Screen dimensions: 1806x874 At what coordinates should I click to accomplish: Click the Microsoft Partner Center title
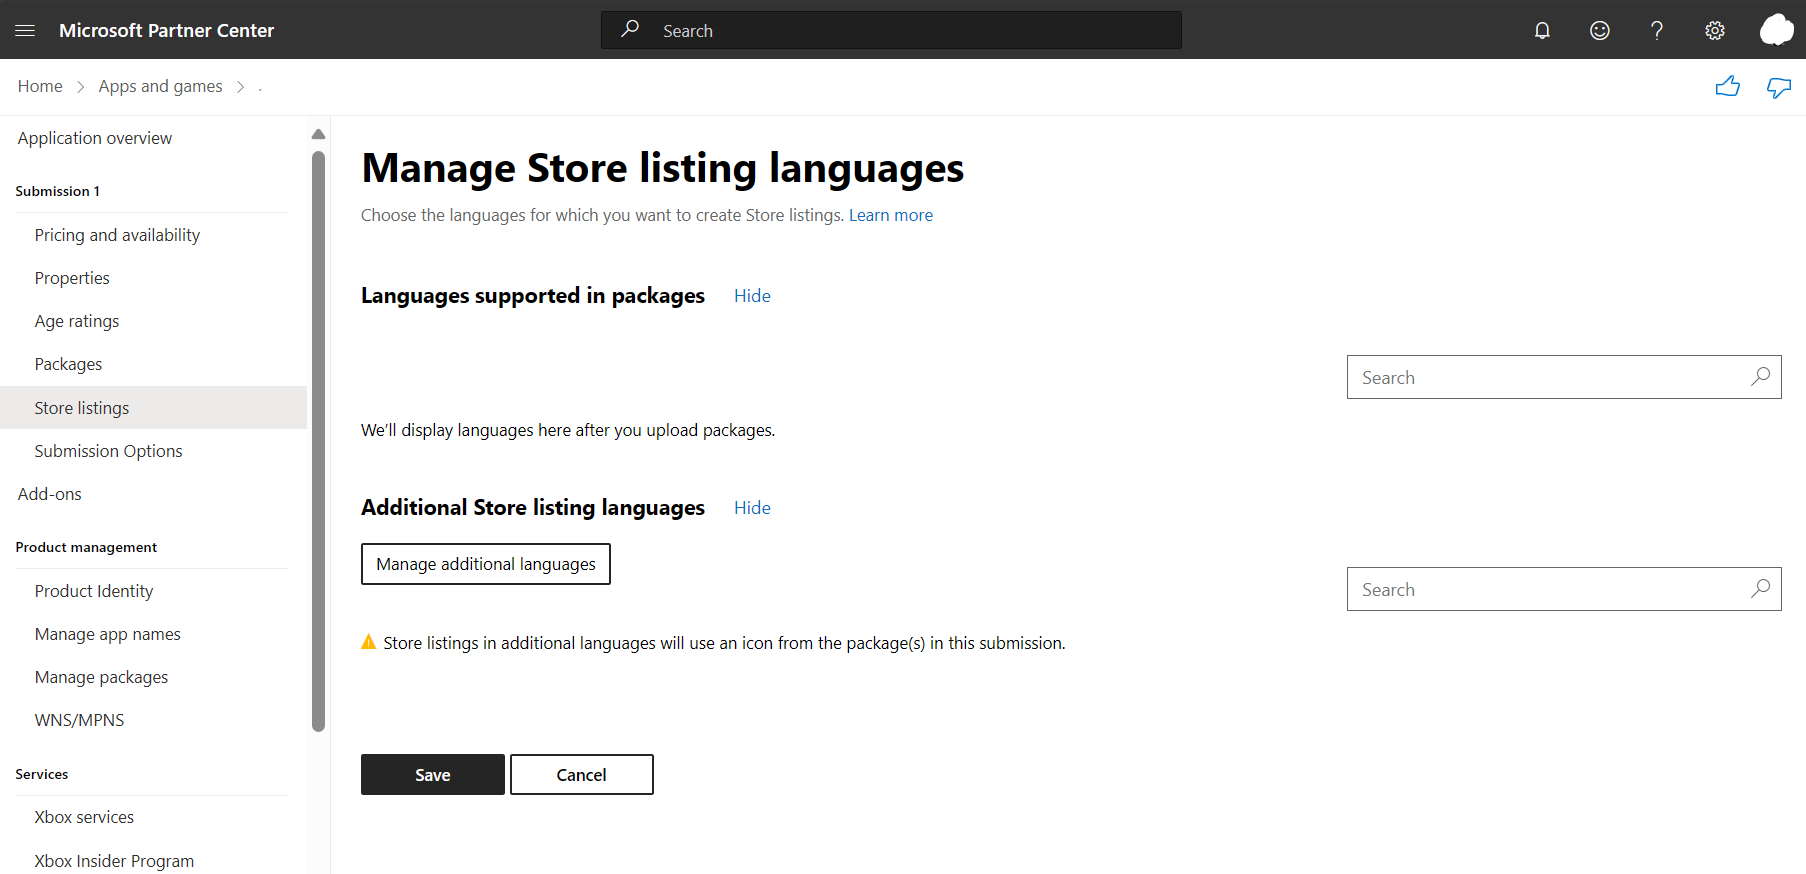[166, 30]
